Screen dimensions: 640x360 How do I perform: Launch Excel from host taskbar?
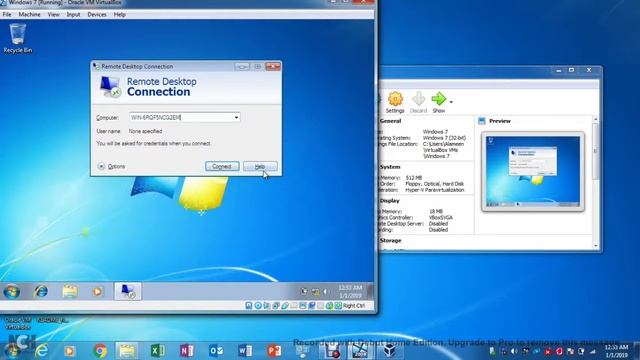[x=158, y=351]
